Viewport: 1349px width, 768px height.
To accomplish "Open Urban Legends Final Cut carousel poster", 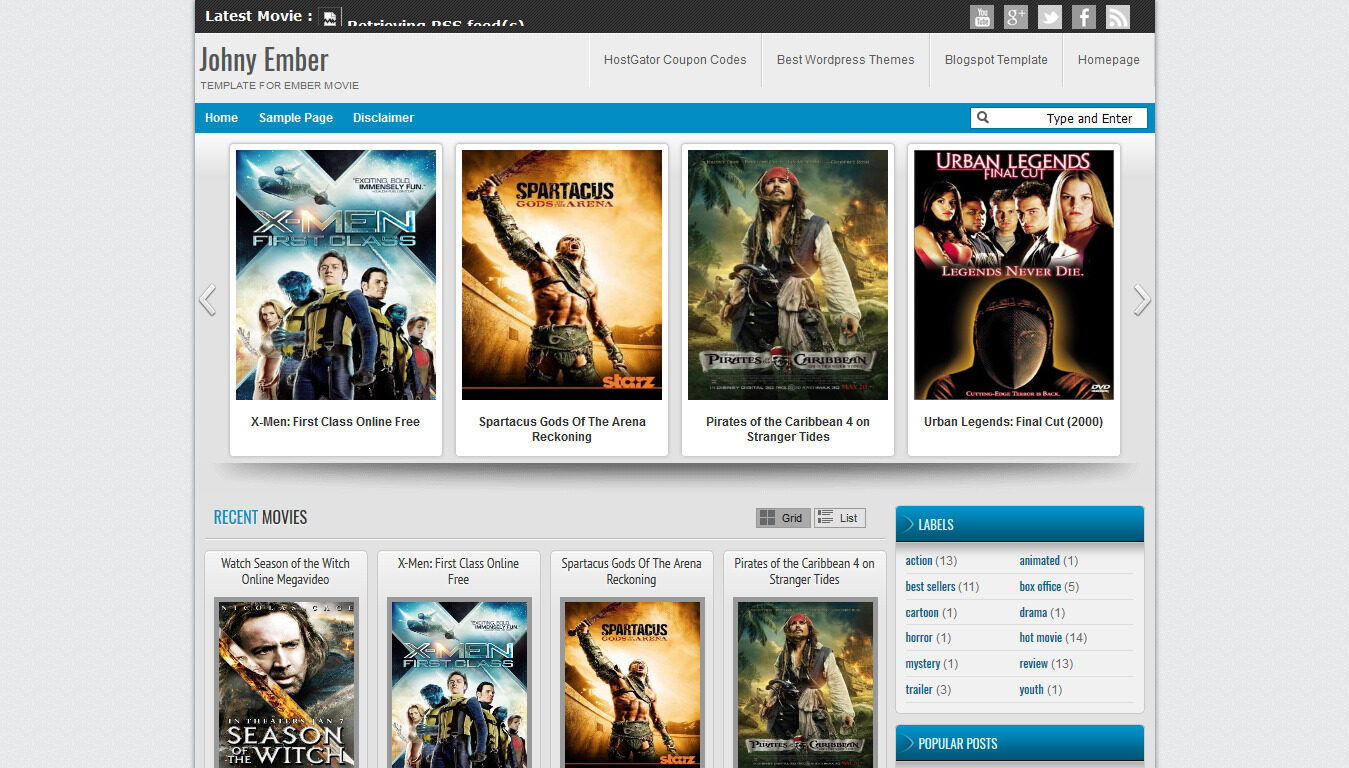I will point(1014,275).
